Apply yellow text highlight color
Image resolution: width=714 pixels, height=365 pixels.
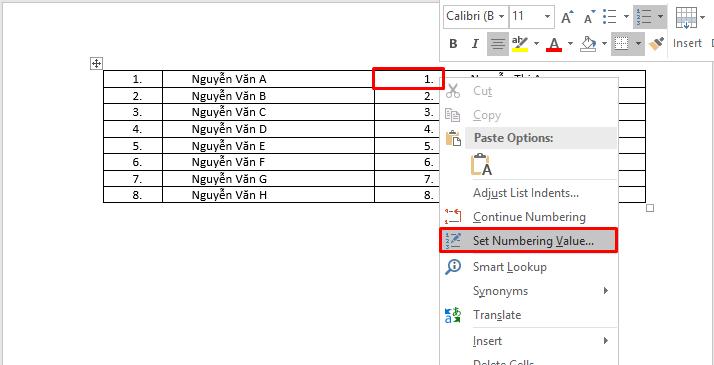tap(520, 44)
